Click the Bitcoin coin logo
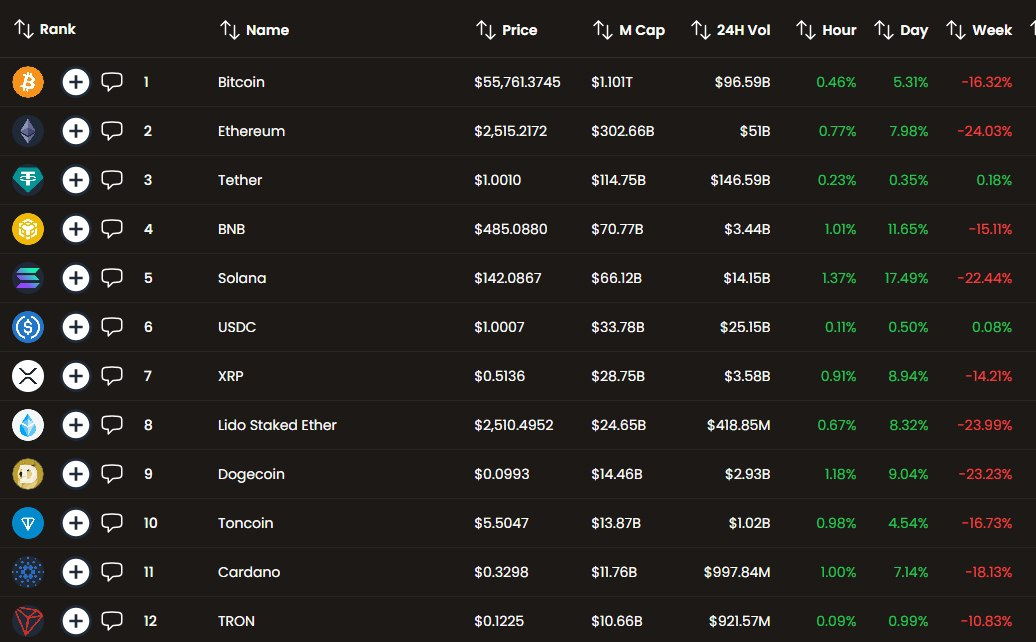This screenshot has width=1036, height=642. pyautogui.click(x=28, y=82)
